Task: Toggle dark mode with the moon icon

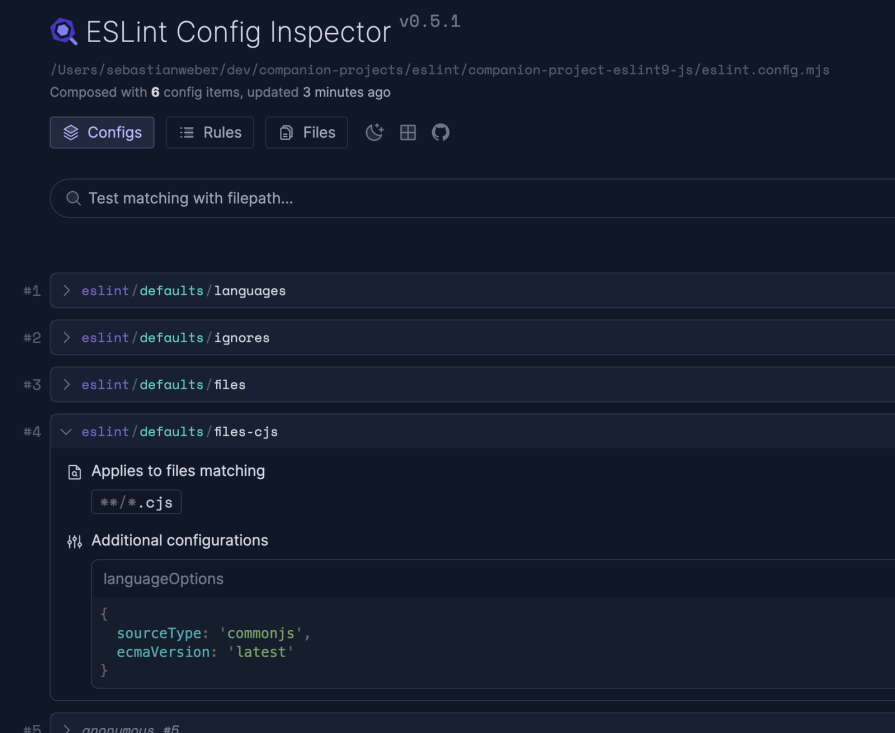Action: coord(374,132)
